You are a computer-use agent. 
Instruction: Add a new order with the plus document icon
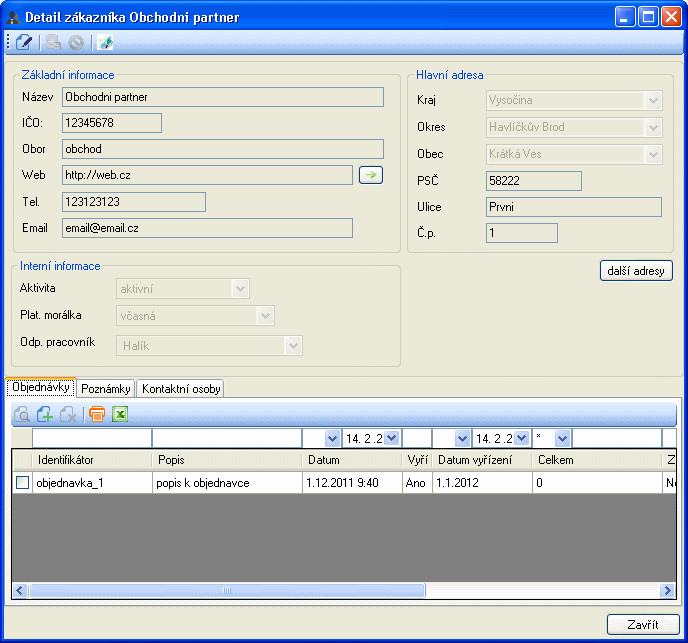pos(45,414)
